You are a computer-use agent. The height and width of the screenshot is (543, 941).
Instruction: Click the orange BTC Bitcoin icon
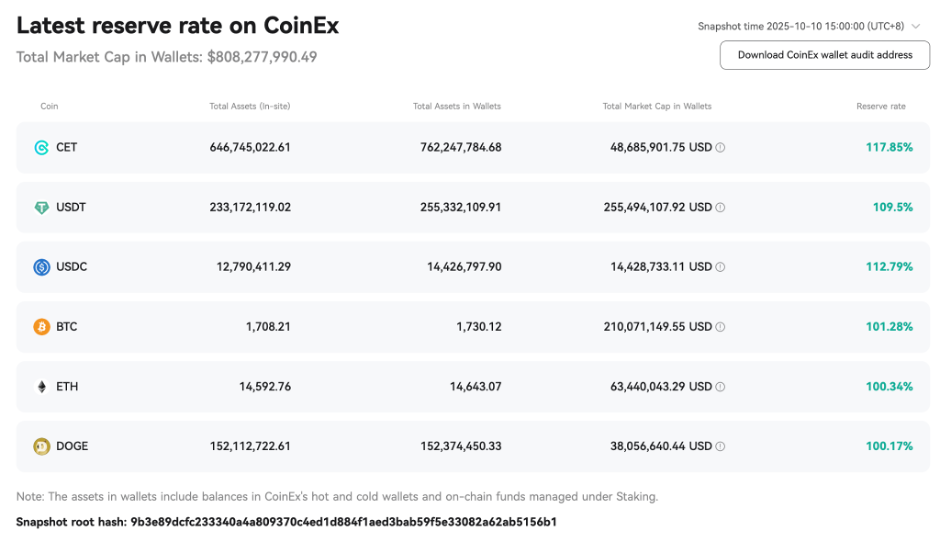click(x=42, y=327)
